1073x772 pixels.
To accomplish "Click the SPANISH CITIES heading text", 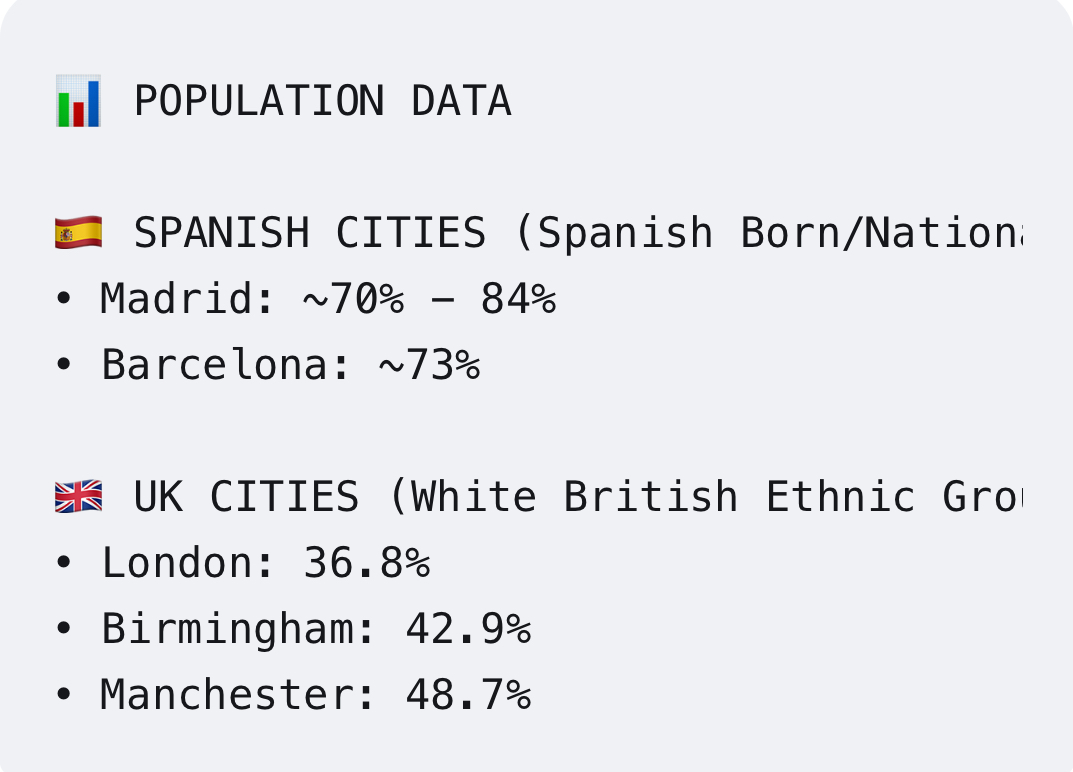I will click(310, 233).
